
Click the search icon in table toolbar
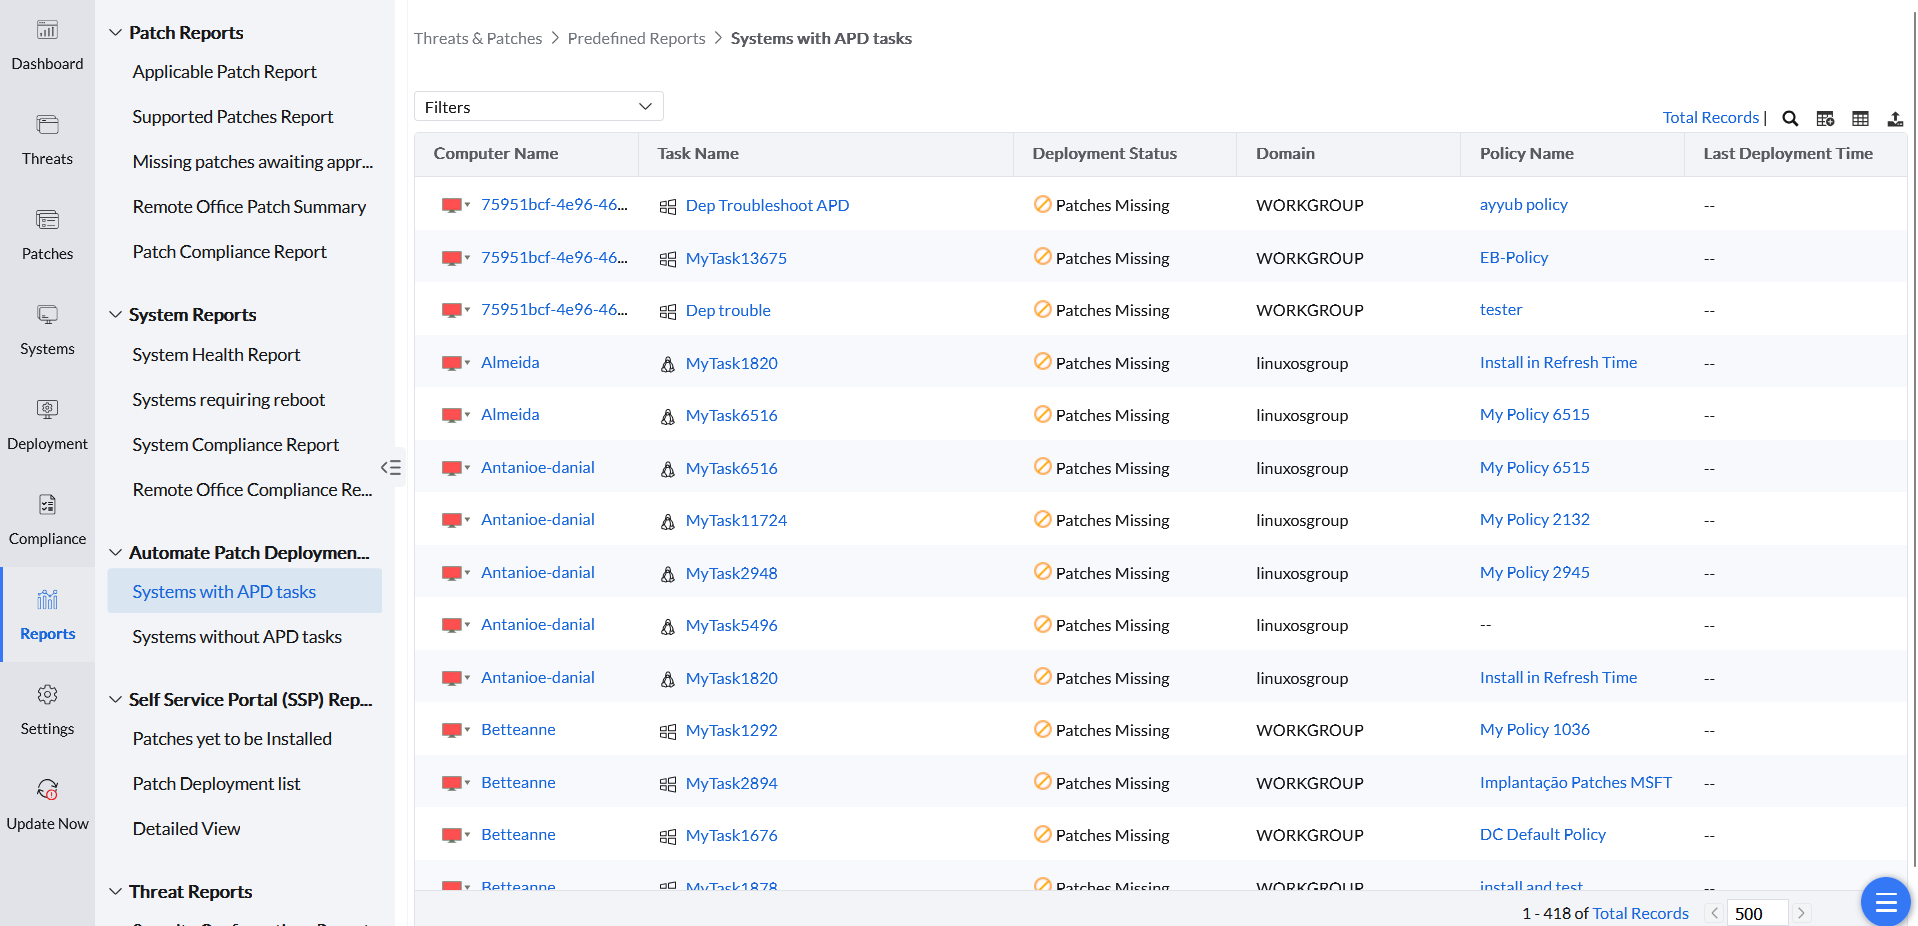pyautogui.click(x=1790, y=118)
